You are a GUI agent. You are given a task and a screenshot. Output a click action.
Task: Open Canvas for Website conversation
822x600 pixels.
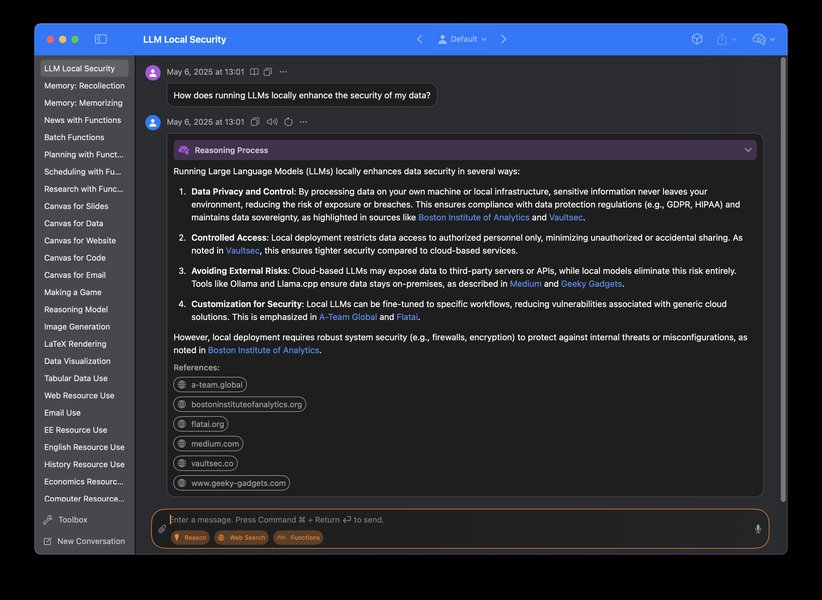tap(84, 241)
